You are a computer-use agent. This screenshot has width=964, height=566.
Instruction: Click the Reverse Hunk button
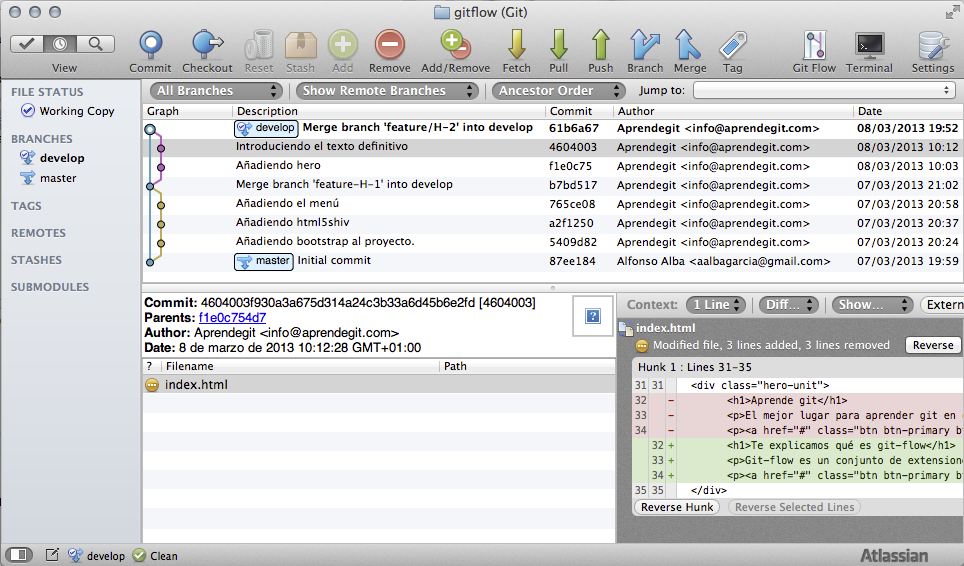click(677, 507)
